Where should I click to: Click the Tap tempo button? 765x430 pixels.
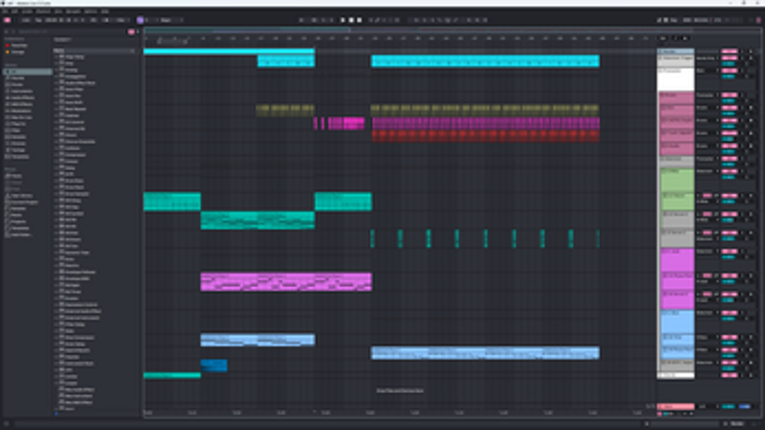coord(38,20)
